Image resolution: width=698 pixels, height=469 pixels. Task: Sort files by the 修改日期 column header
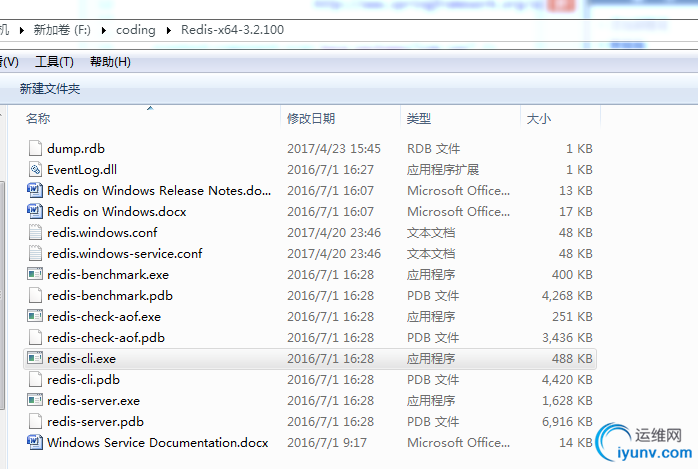311,118
